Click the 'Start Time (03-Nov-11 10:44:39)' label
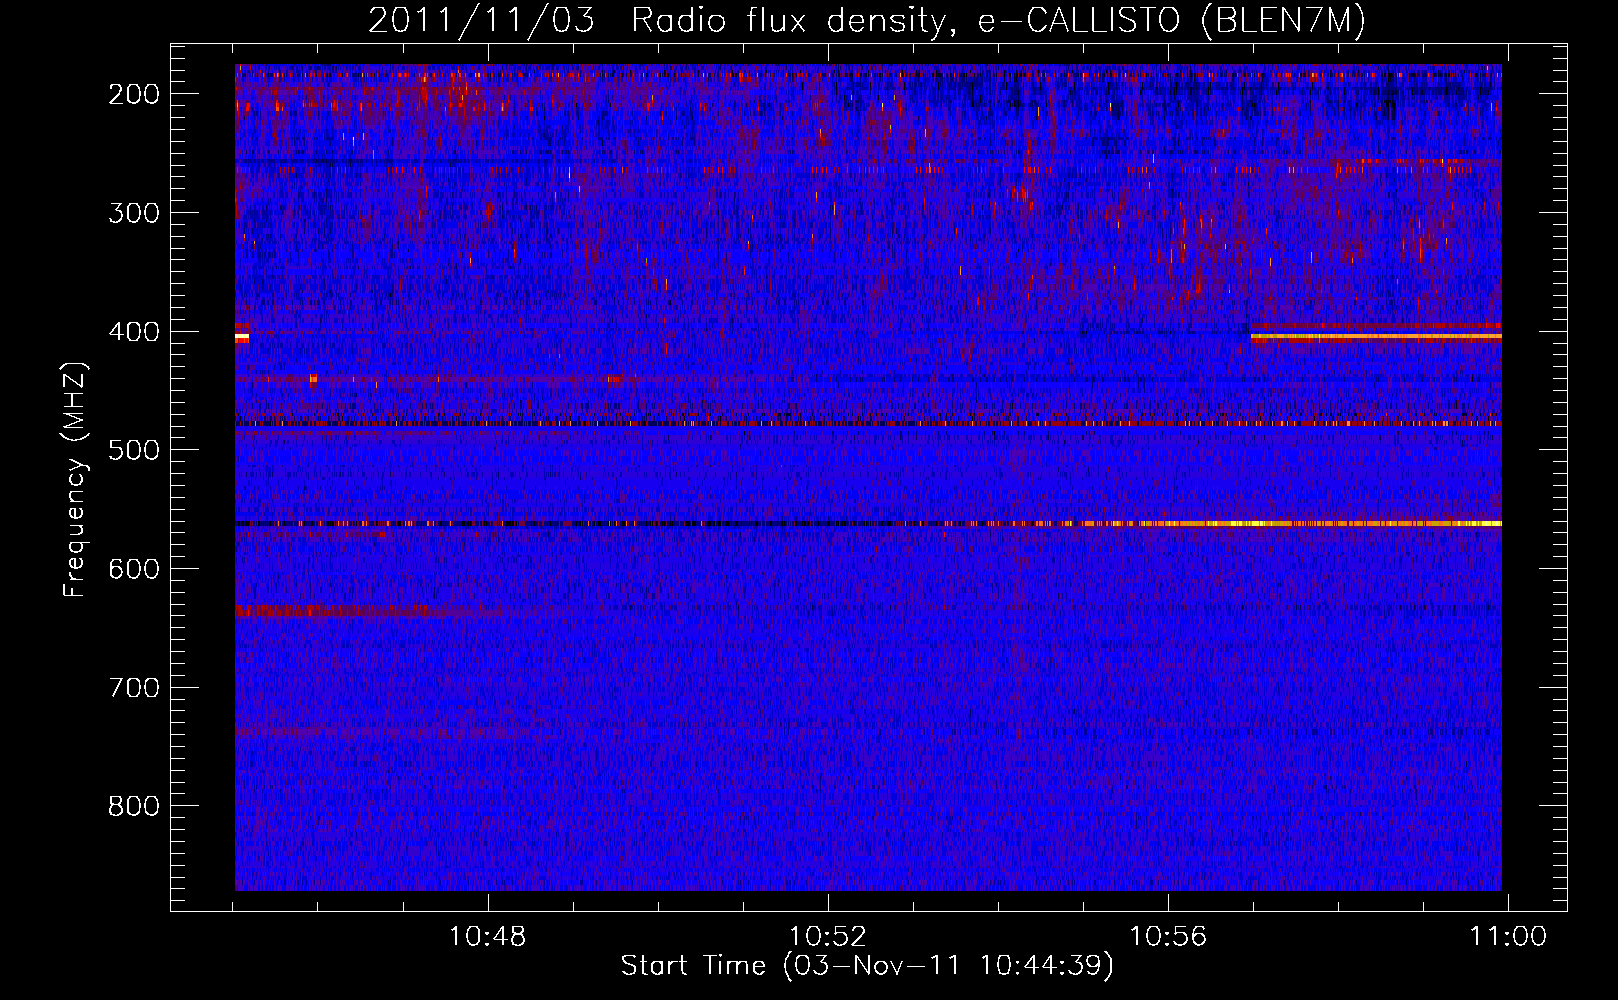 coord(867,966)
